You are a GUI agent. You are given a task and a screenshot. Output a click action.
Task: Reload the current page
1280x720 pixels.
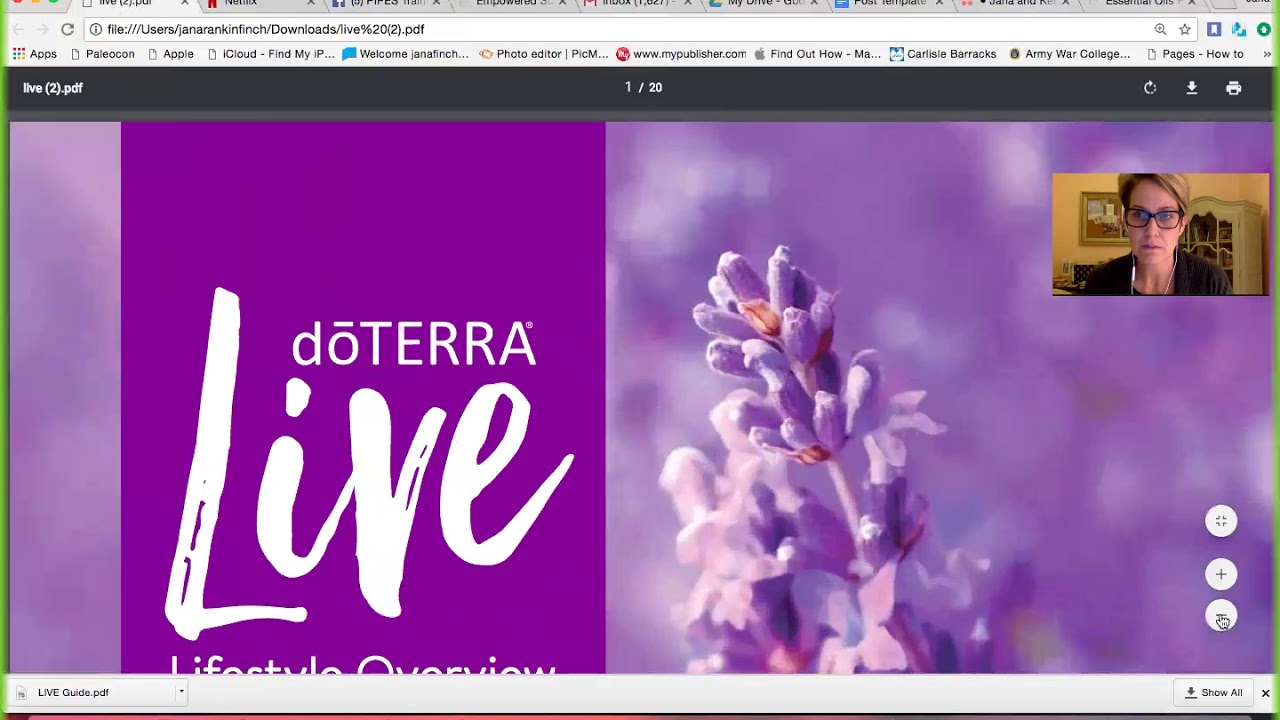(68, 29)
